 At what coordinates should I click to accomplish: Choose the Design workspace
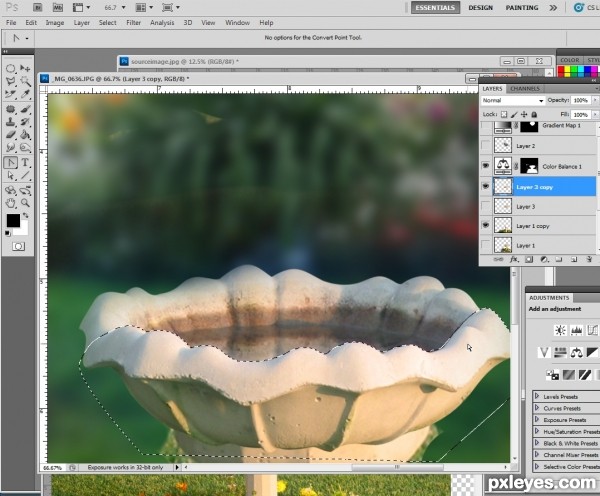(481, 8)
